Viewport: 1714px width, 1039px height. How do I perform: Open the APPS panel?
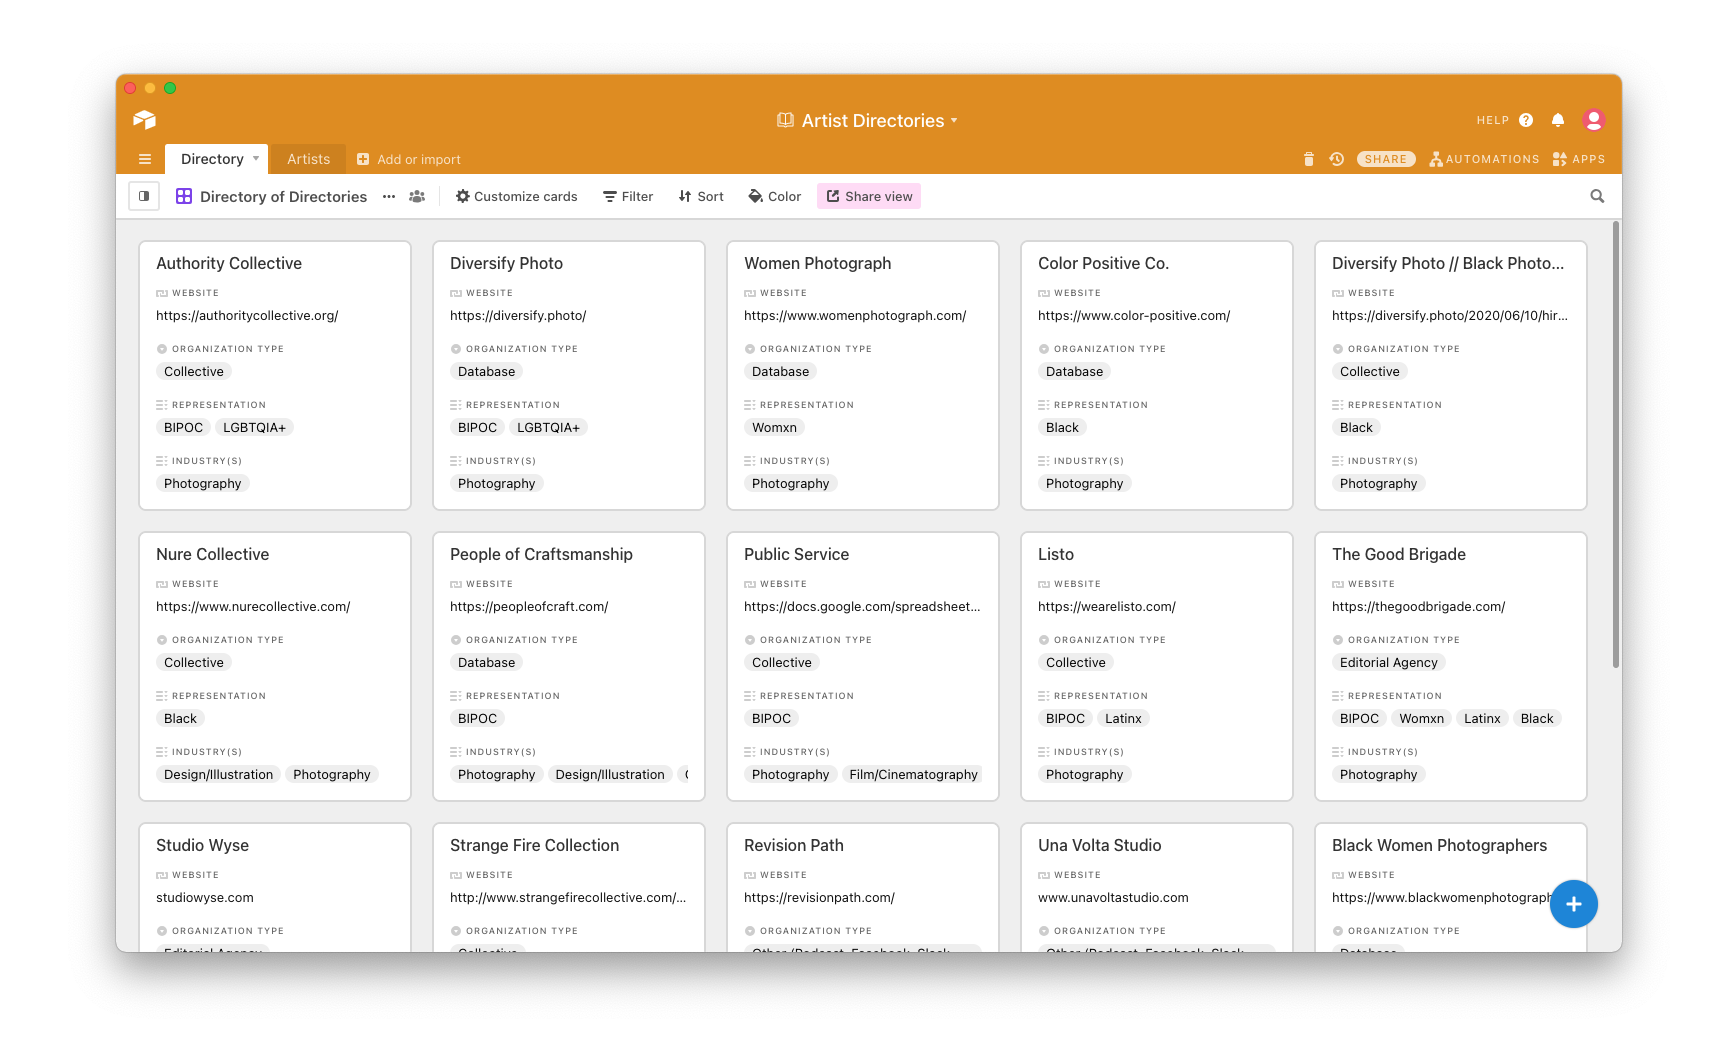click(1579, 159)
